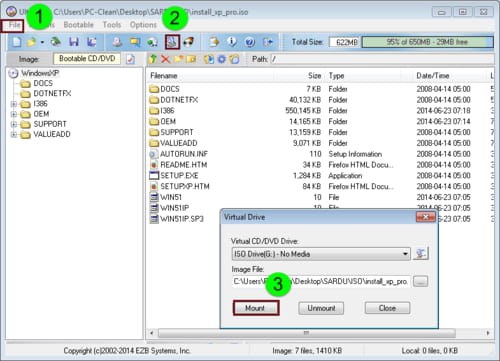Click the Total Size value field
This screenshot has height=361, width=500.
tap(345, 42)
